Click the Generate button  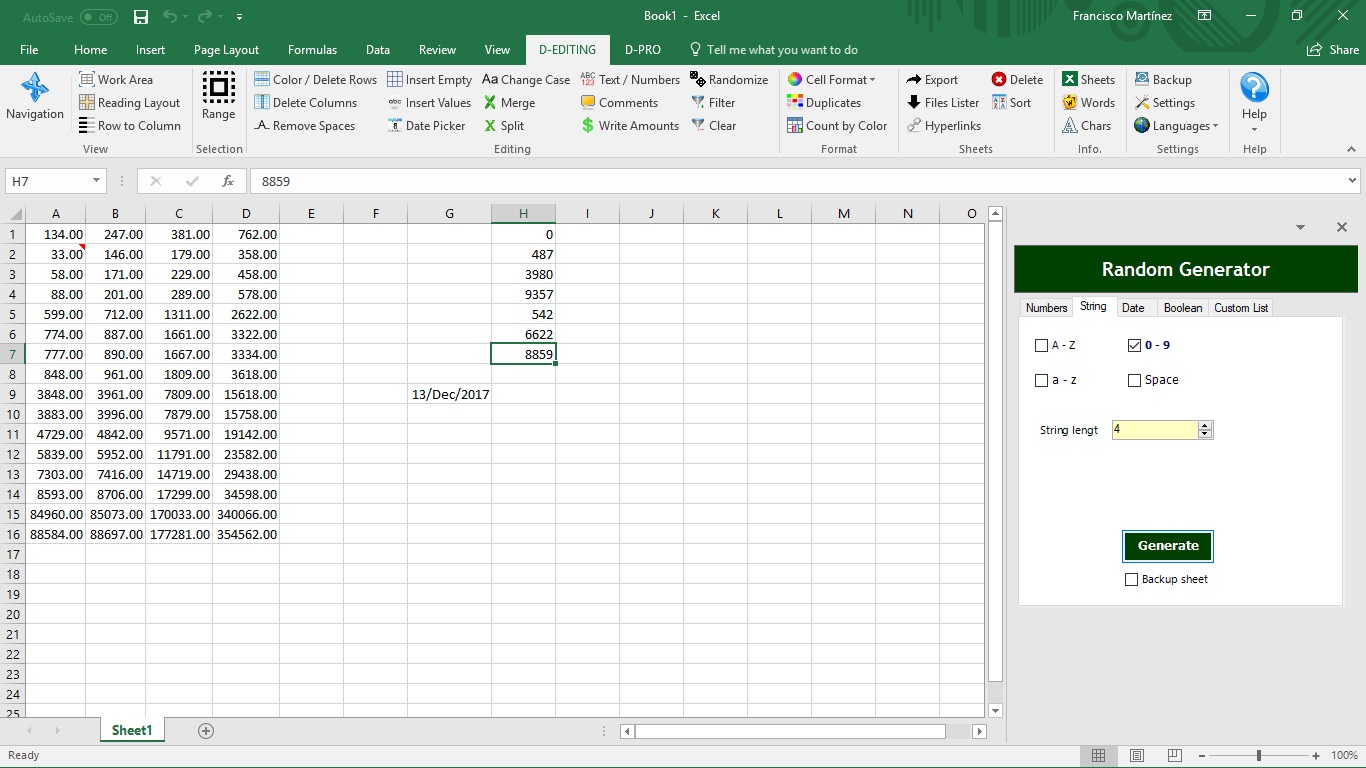click(1168, 546)
